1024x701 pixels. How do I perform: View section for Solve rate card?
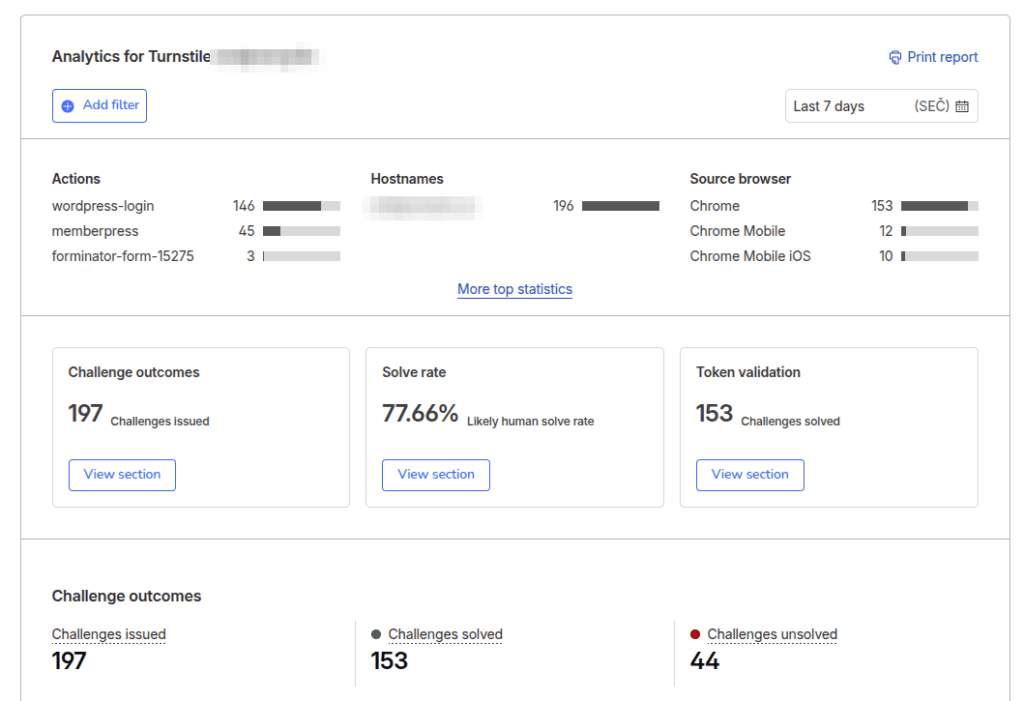point(436,474)
